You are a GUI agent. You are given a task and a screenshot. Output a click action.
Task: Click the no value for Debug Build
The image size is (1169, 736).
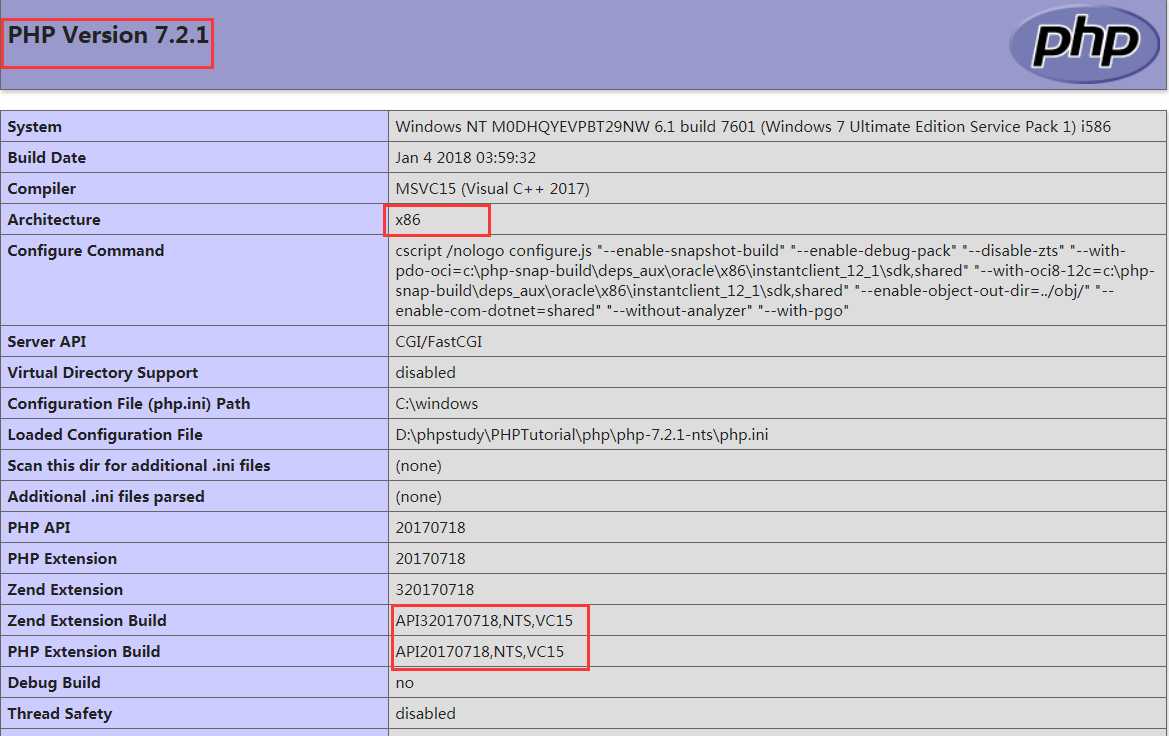coord(404,683)
